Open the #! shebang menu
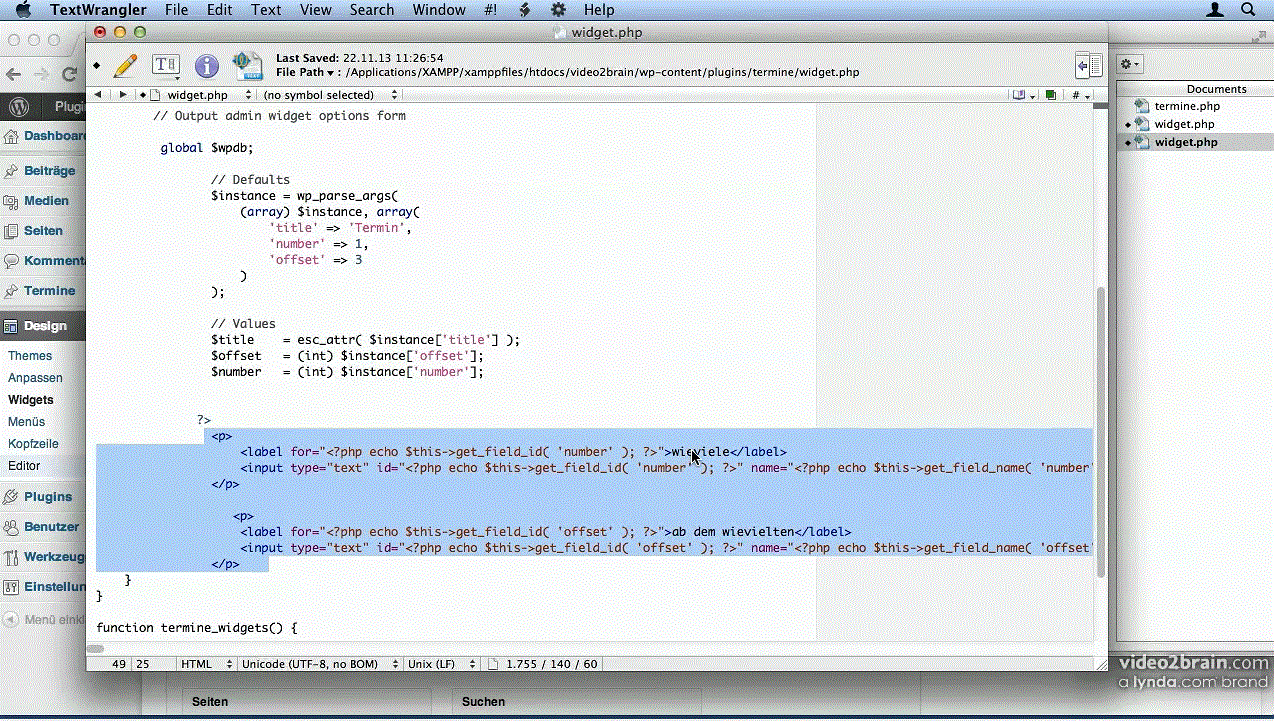The height and width of the screenshot is (721, 1274). pyautogui.click(x=491, y=10)
